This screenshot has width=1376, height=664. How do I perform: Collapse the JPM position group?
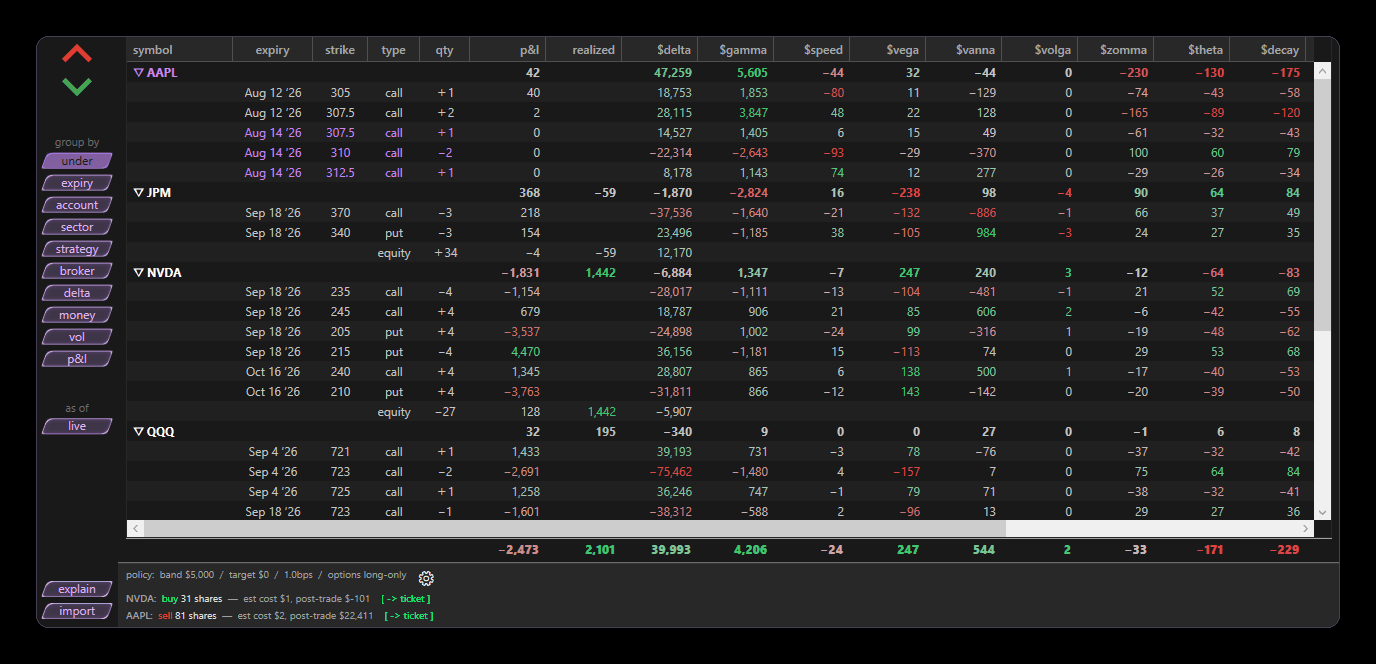pos(138,193)
